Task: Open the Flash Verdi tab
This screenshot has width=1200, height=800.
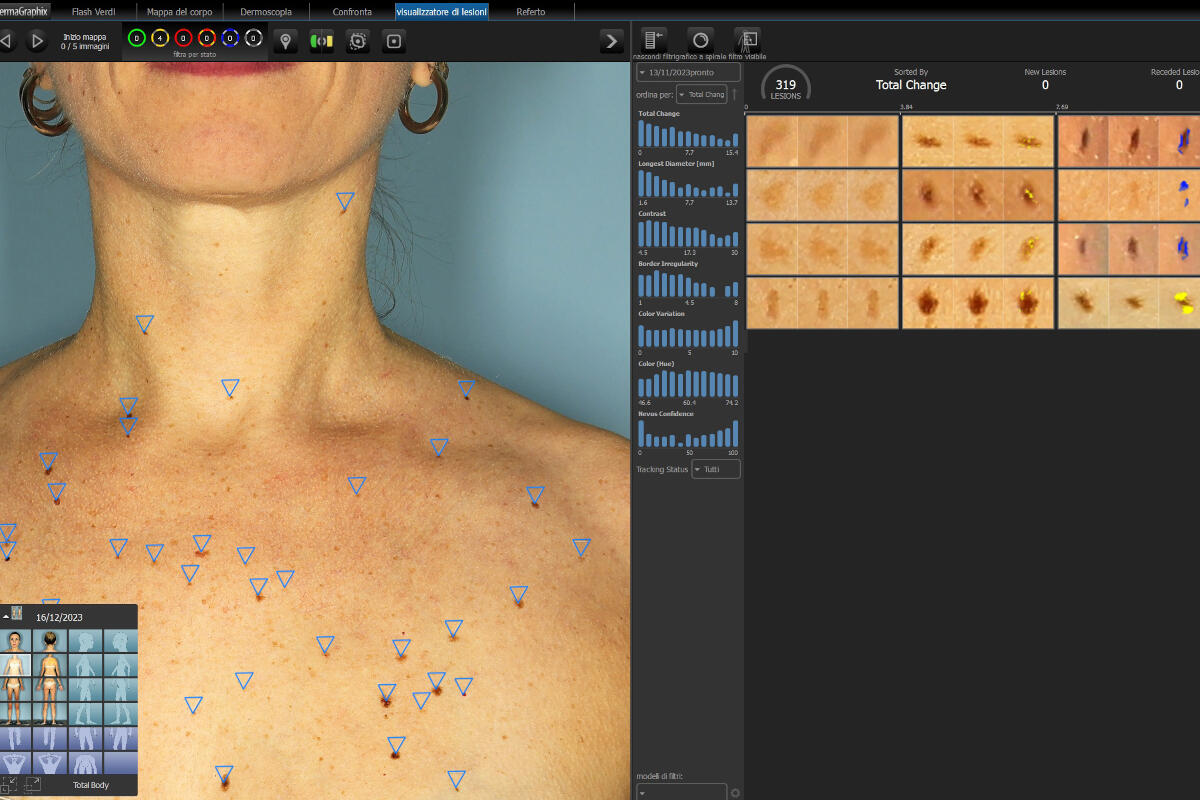Action: point(94,12)
